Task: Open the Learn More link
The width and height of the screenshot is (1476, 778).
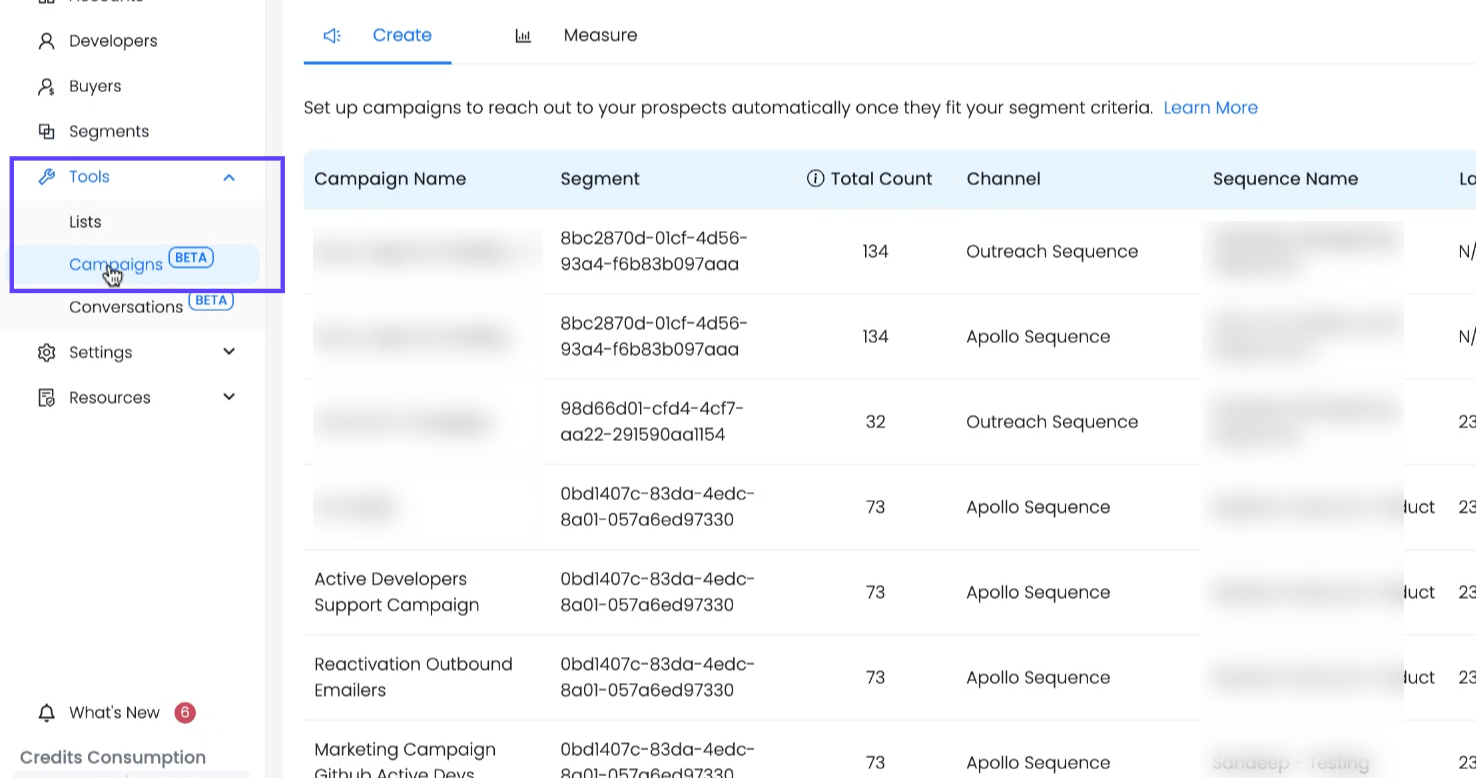Action: click(x=1210, y=108)
